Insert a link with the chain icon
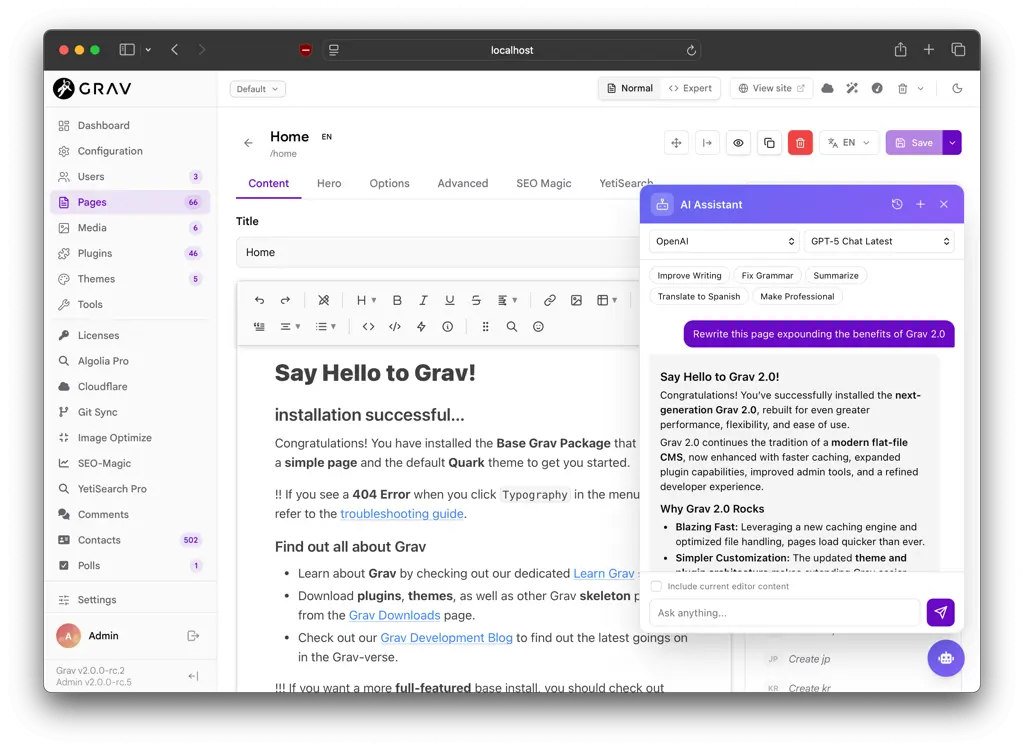Image resolution: width=1024 pixels, height=750 pixels. [549, 301]
